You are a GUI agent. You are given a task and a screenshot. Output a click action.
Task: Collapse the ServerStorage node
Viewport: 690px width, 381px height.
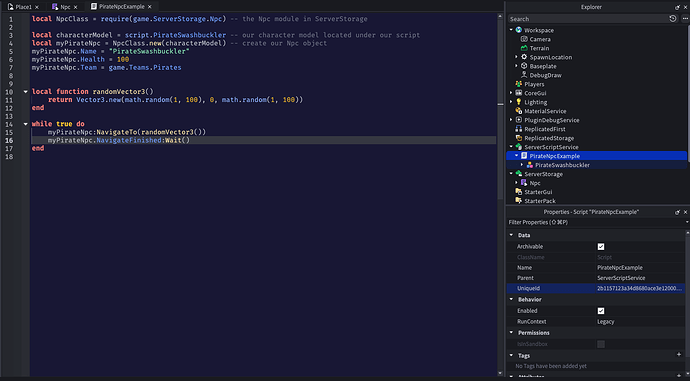pos(511,174)
